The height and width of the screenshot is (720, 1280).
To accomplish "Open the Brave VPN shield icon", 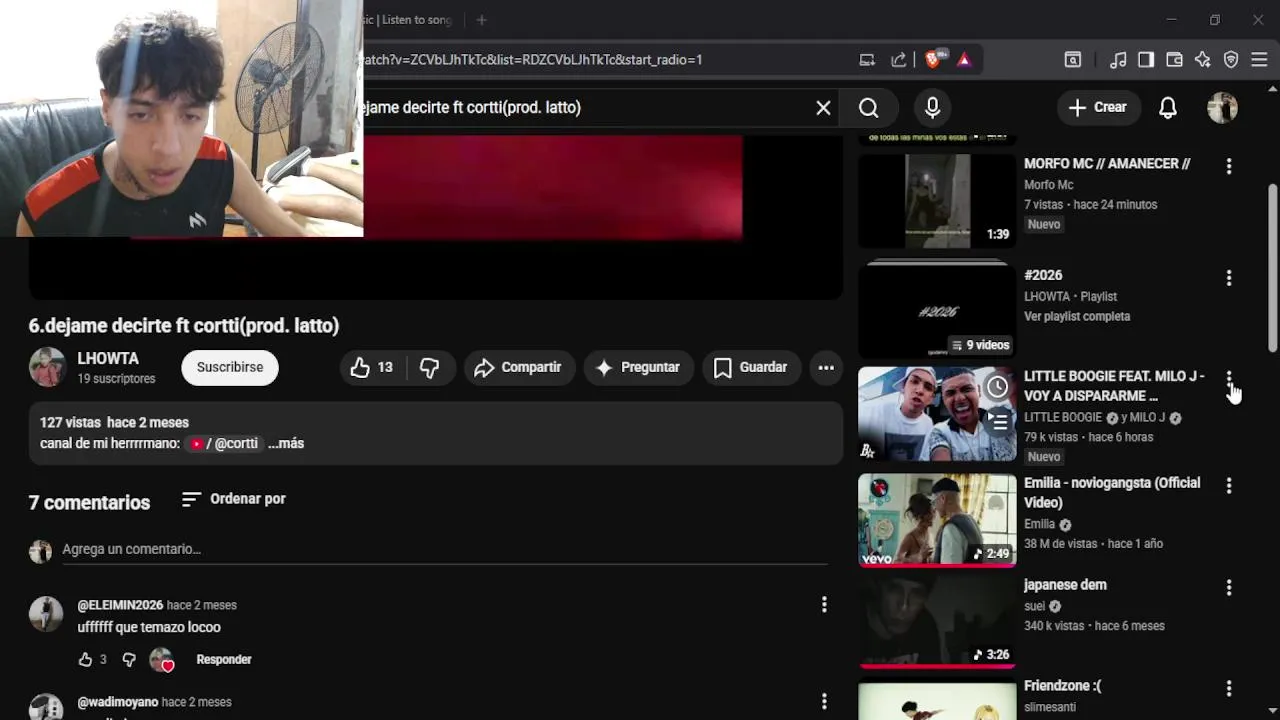I will (1231, 60).
